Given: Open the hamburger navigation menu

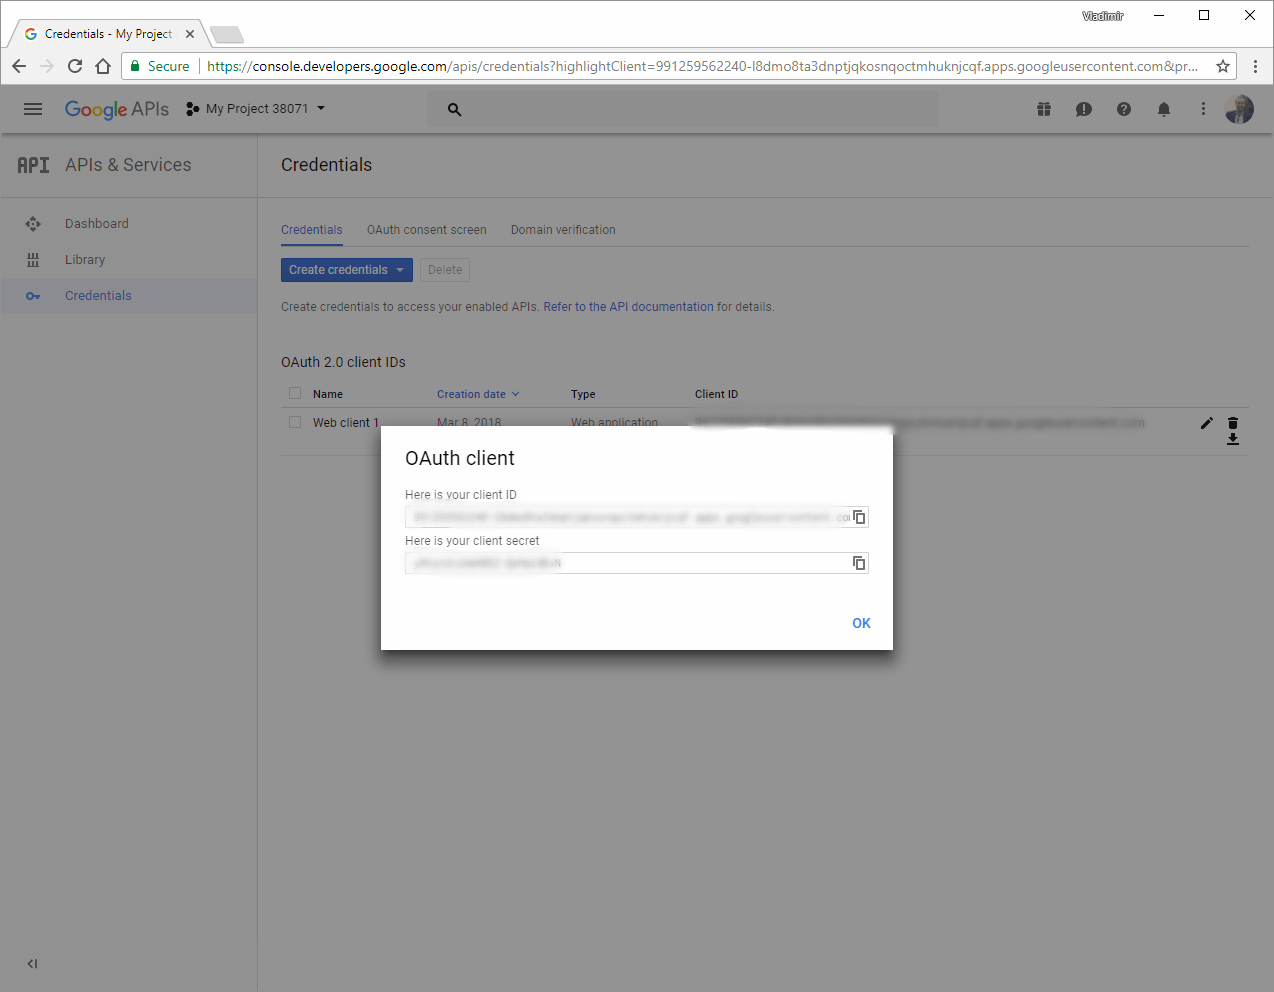Looking at the screenshot, I should point(33,109).
